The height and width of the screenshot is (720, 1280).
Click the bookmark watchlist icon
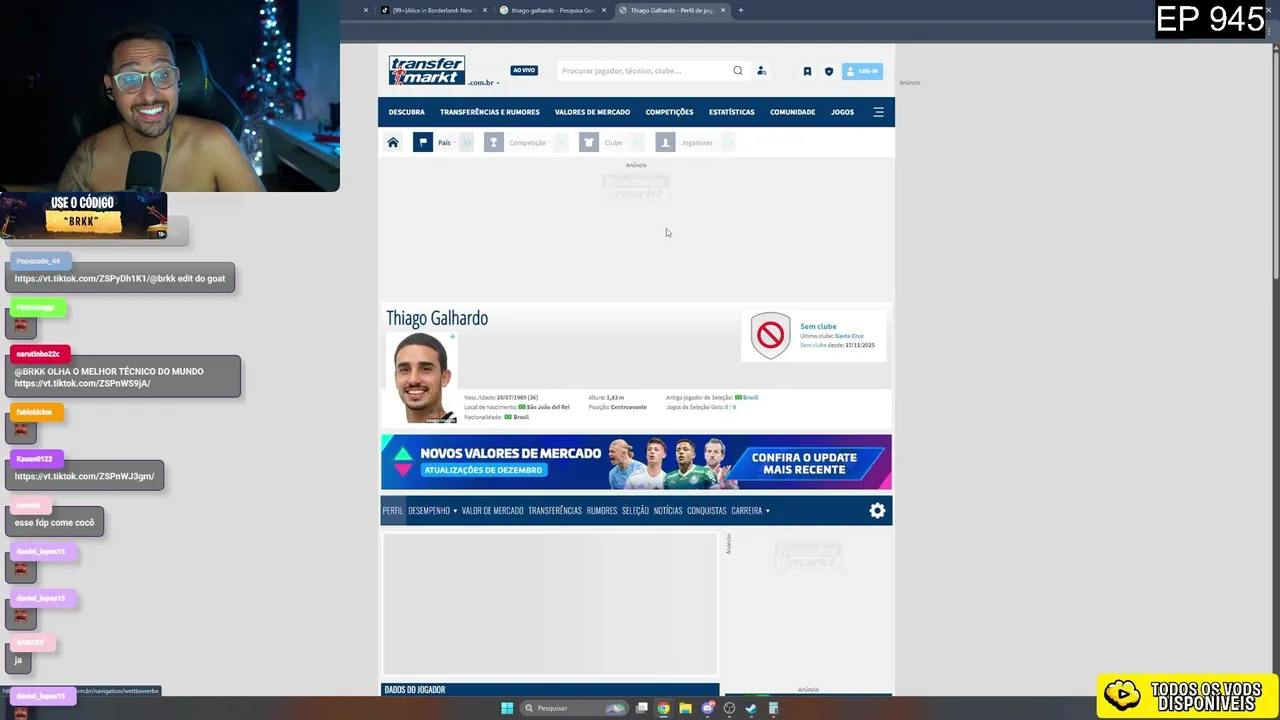807,71
